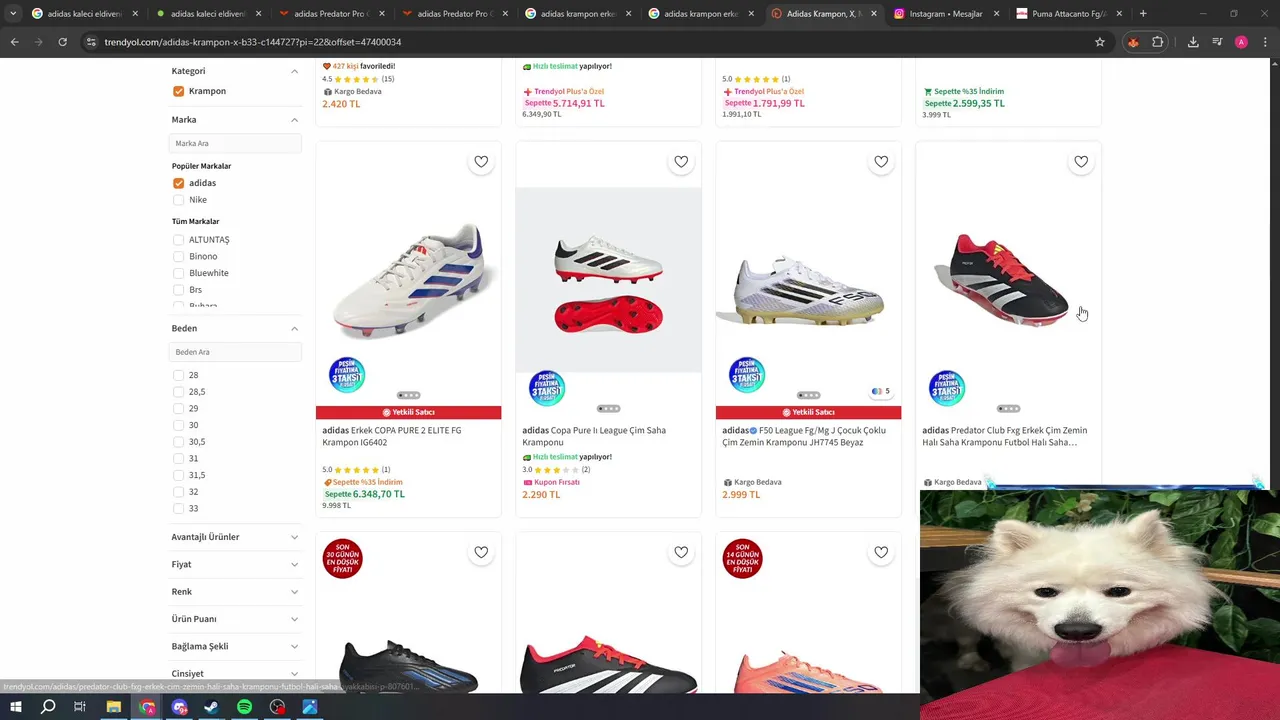Click Yetkili Satıcı banner on COPA PURE card
The height and width of the screenshot is (720, 1280).
coord(408,412)
